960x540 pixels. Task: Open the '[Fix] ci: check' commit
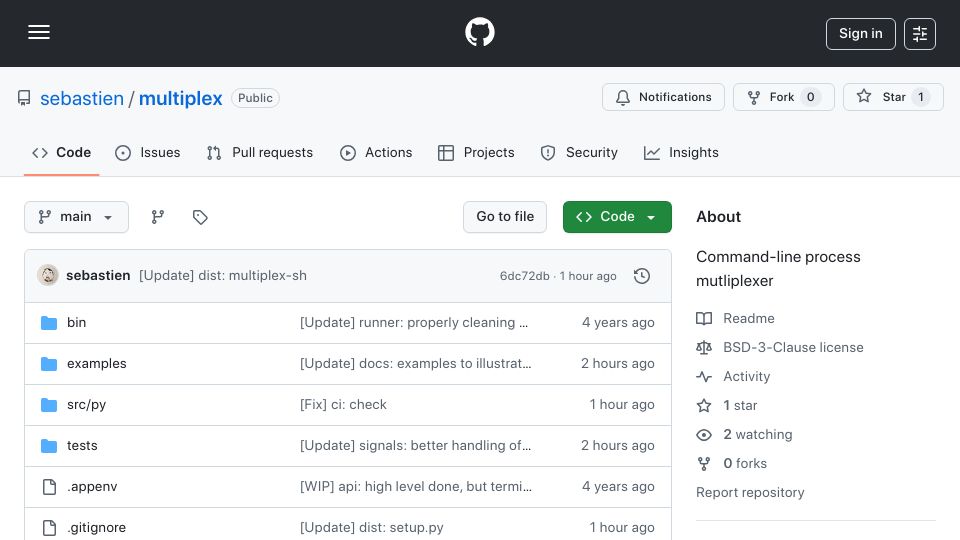coord(343,405)
